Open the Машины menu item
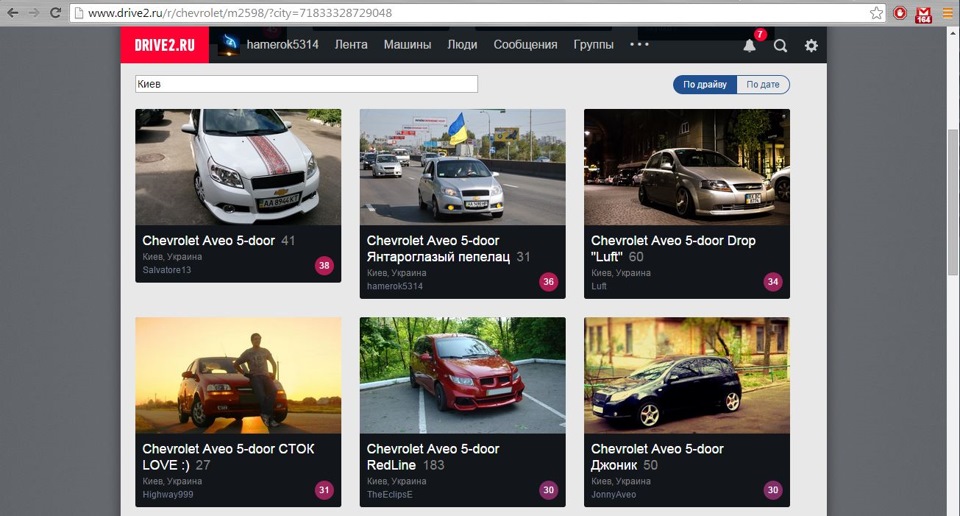The width and height of the screenshot is (960, 516). tap(407, 45)
